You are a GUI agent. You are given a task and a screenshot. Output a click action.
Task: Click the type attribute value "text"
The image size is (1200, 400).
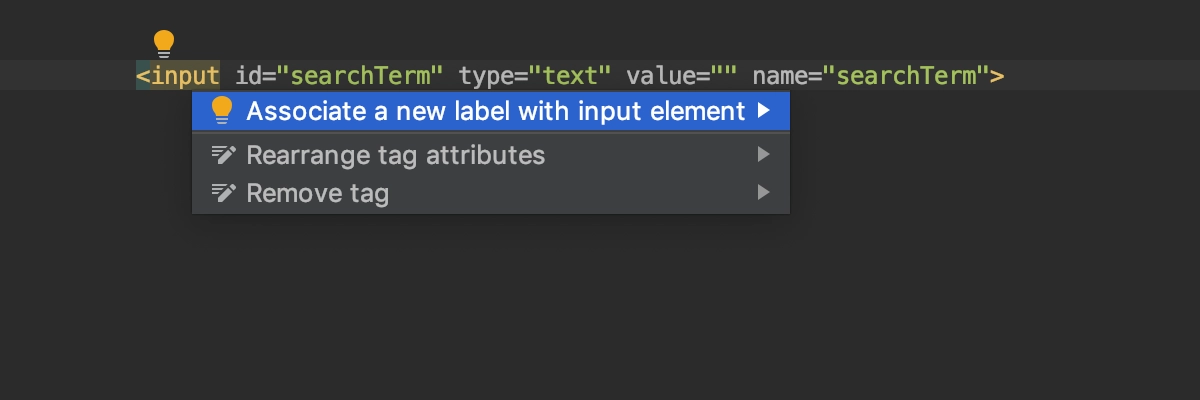coord(570,75)
